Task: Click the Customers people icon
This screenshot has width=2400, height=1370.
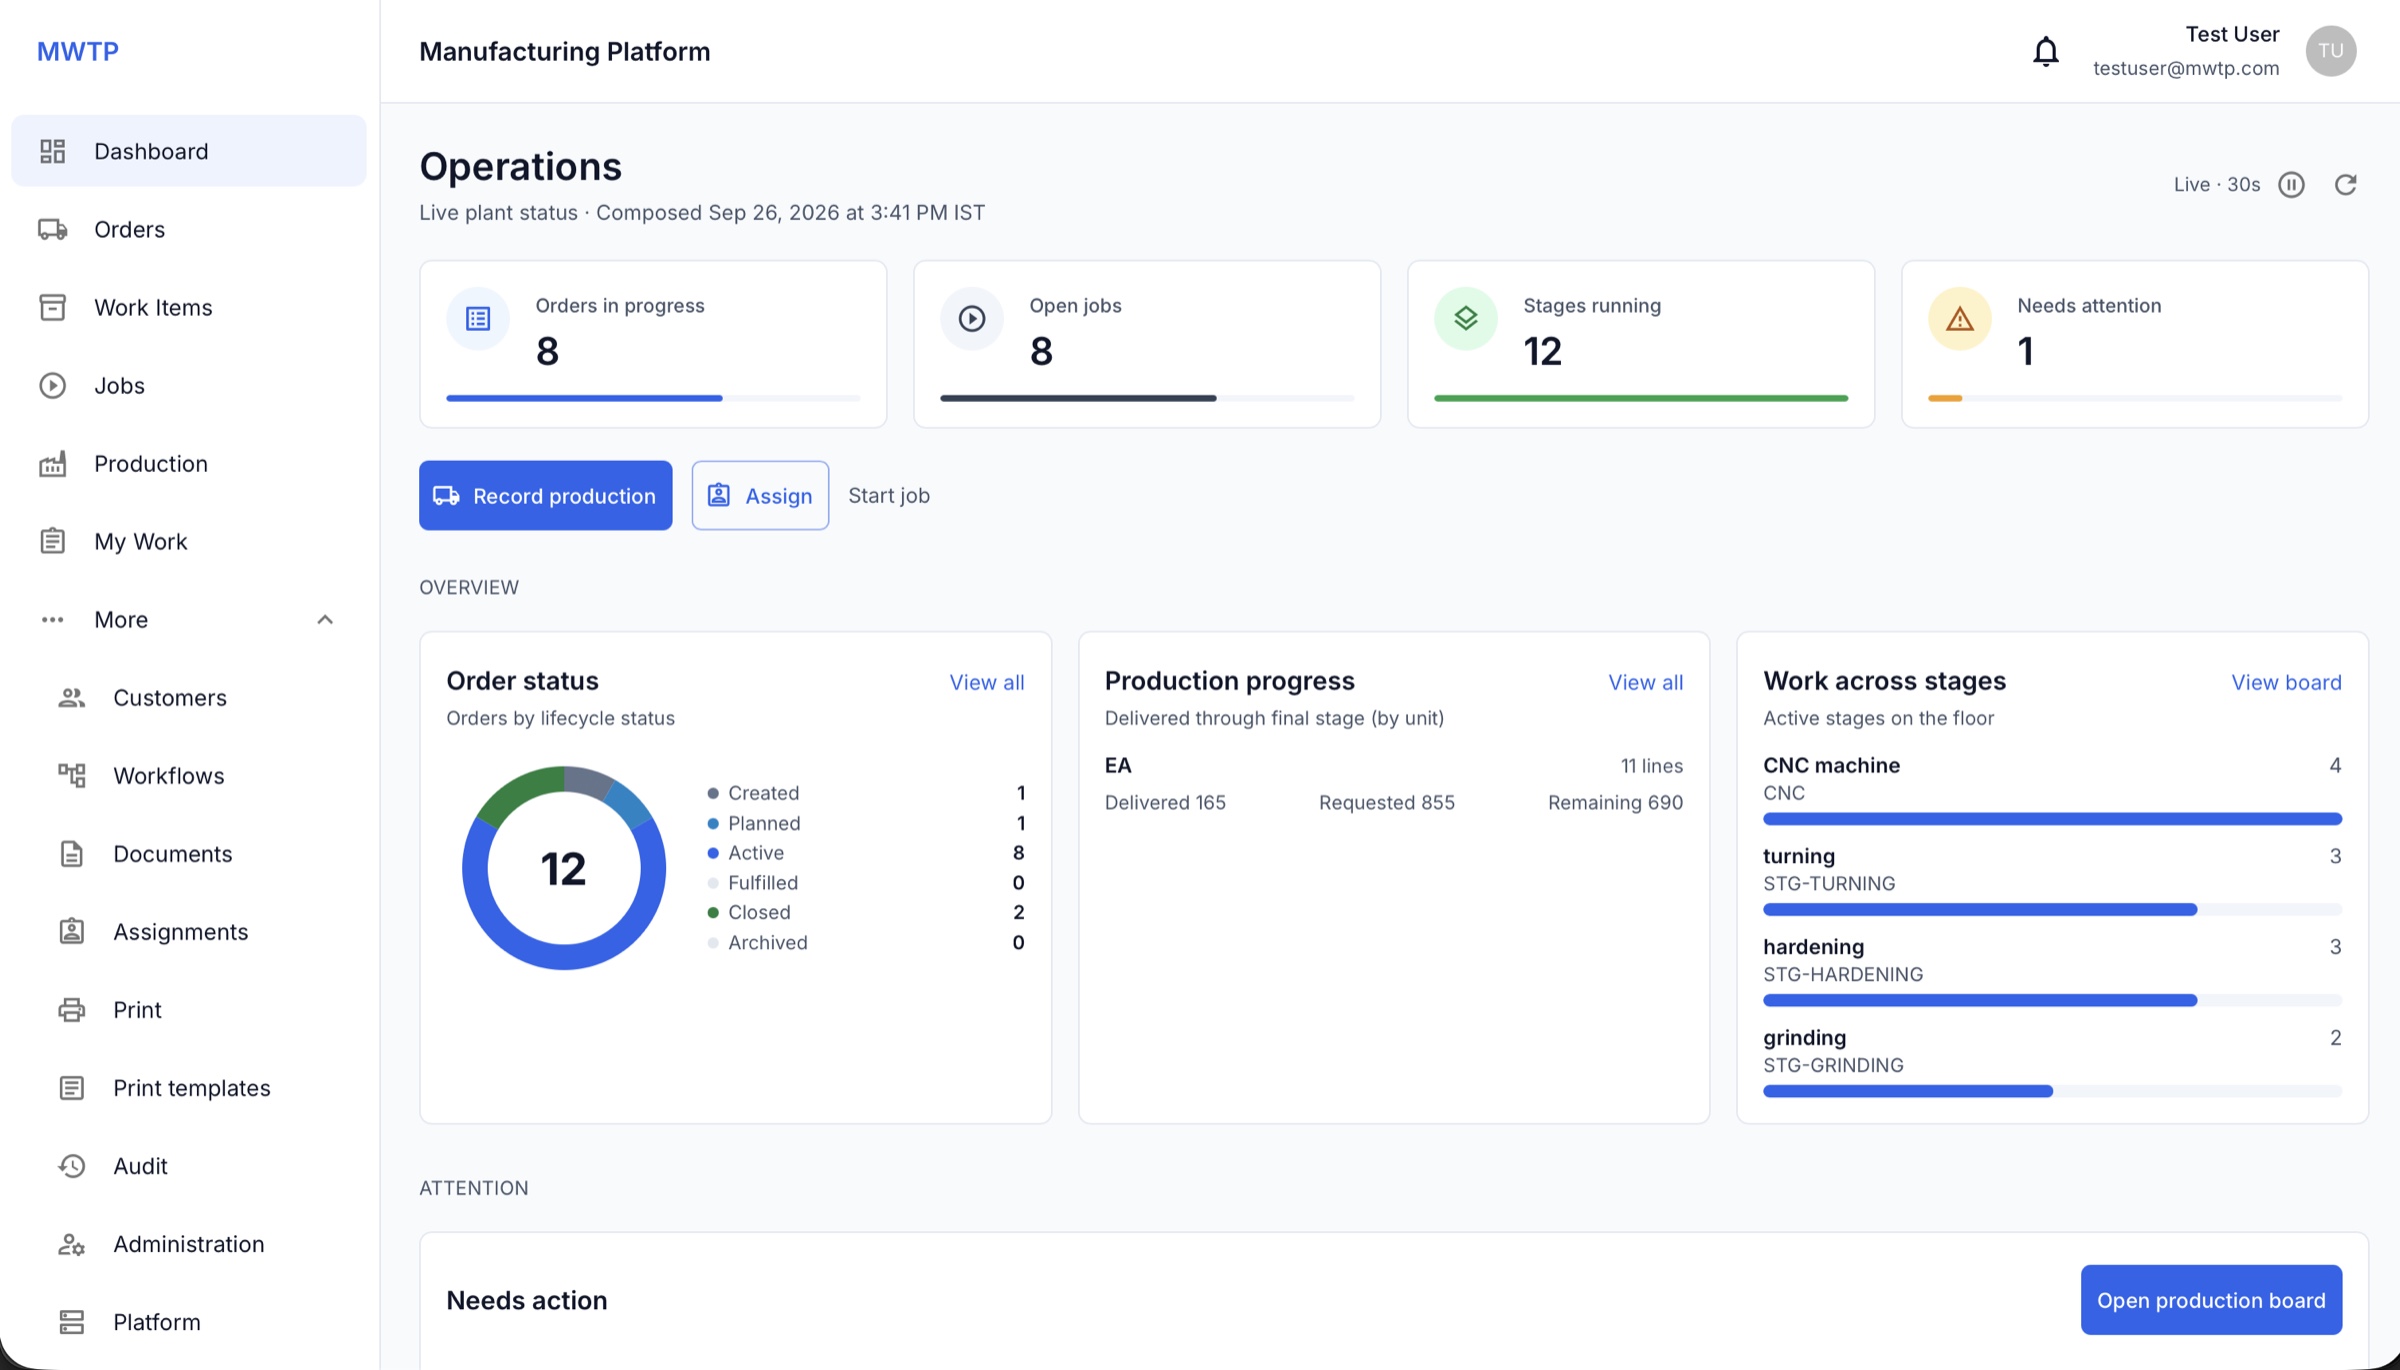Action: pyautogui.click(x=71, y=698)
